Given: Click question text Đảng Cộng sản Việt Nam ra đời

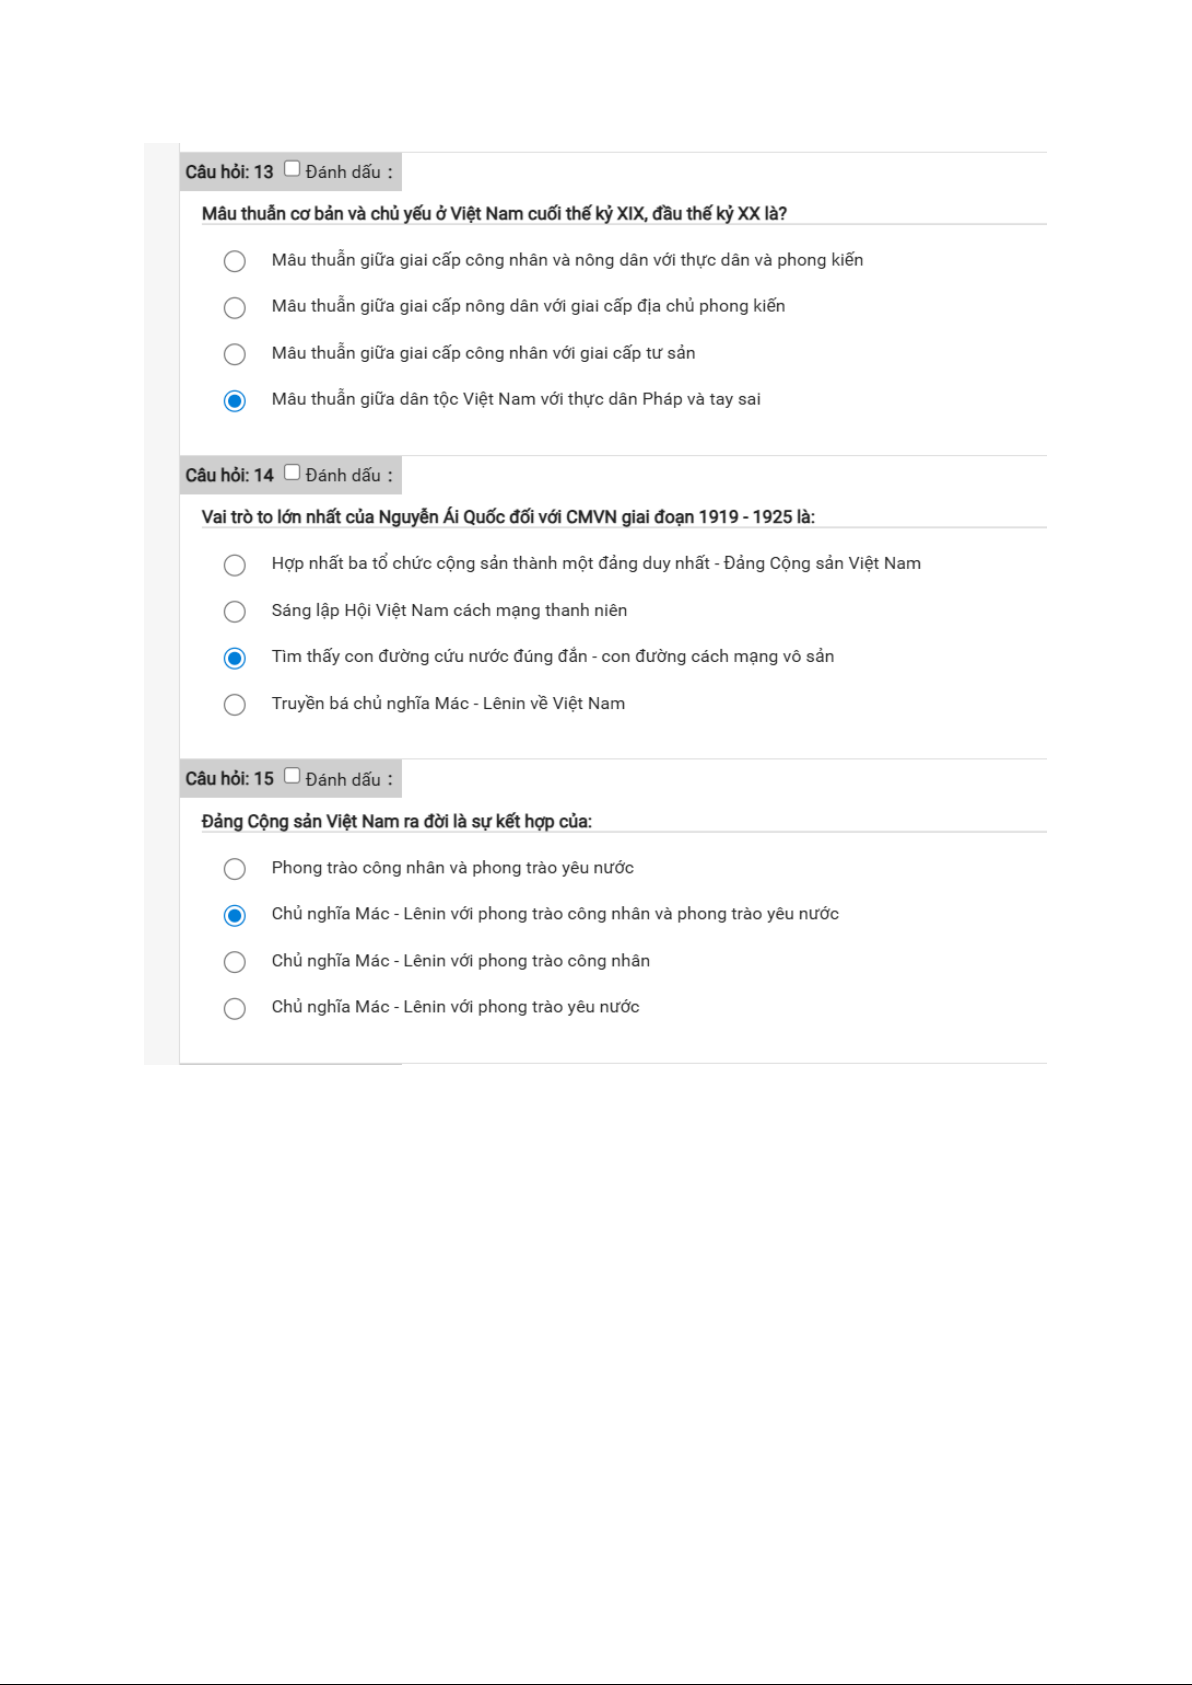Looking at the screenshot, I should coord(396,821).
